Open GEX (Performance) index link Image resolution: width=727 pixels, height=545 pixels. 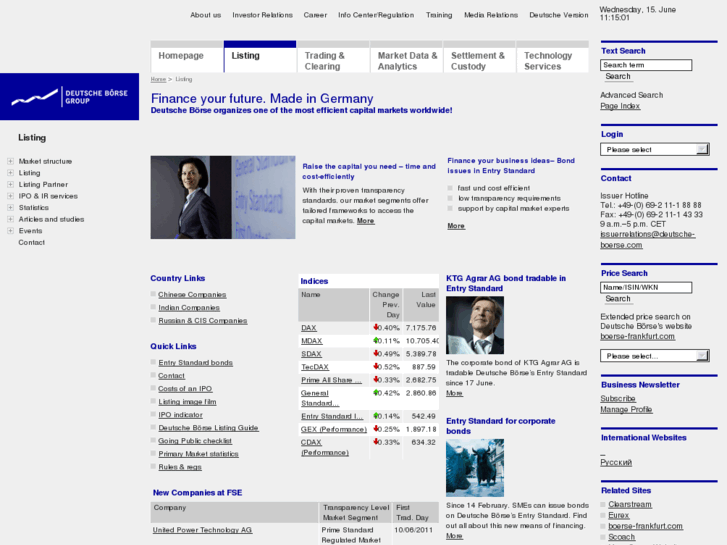333,430
